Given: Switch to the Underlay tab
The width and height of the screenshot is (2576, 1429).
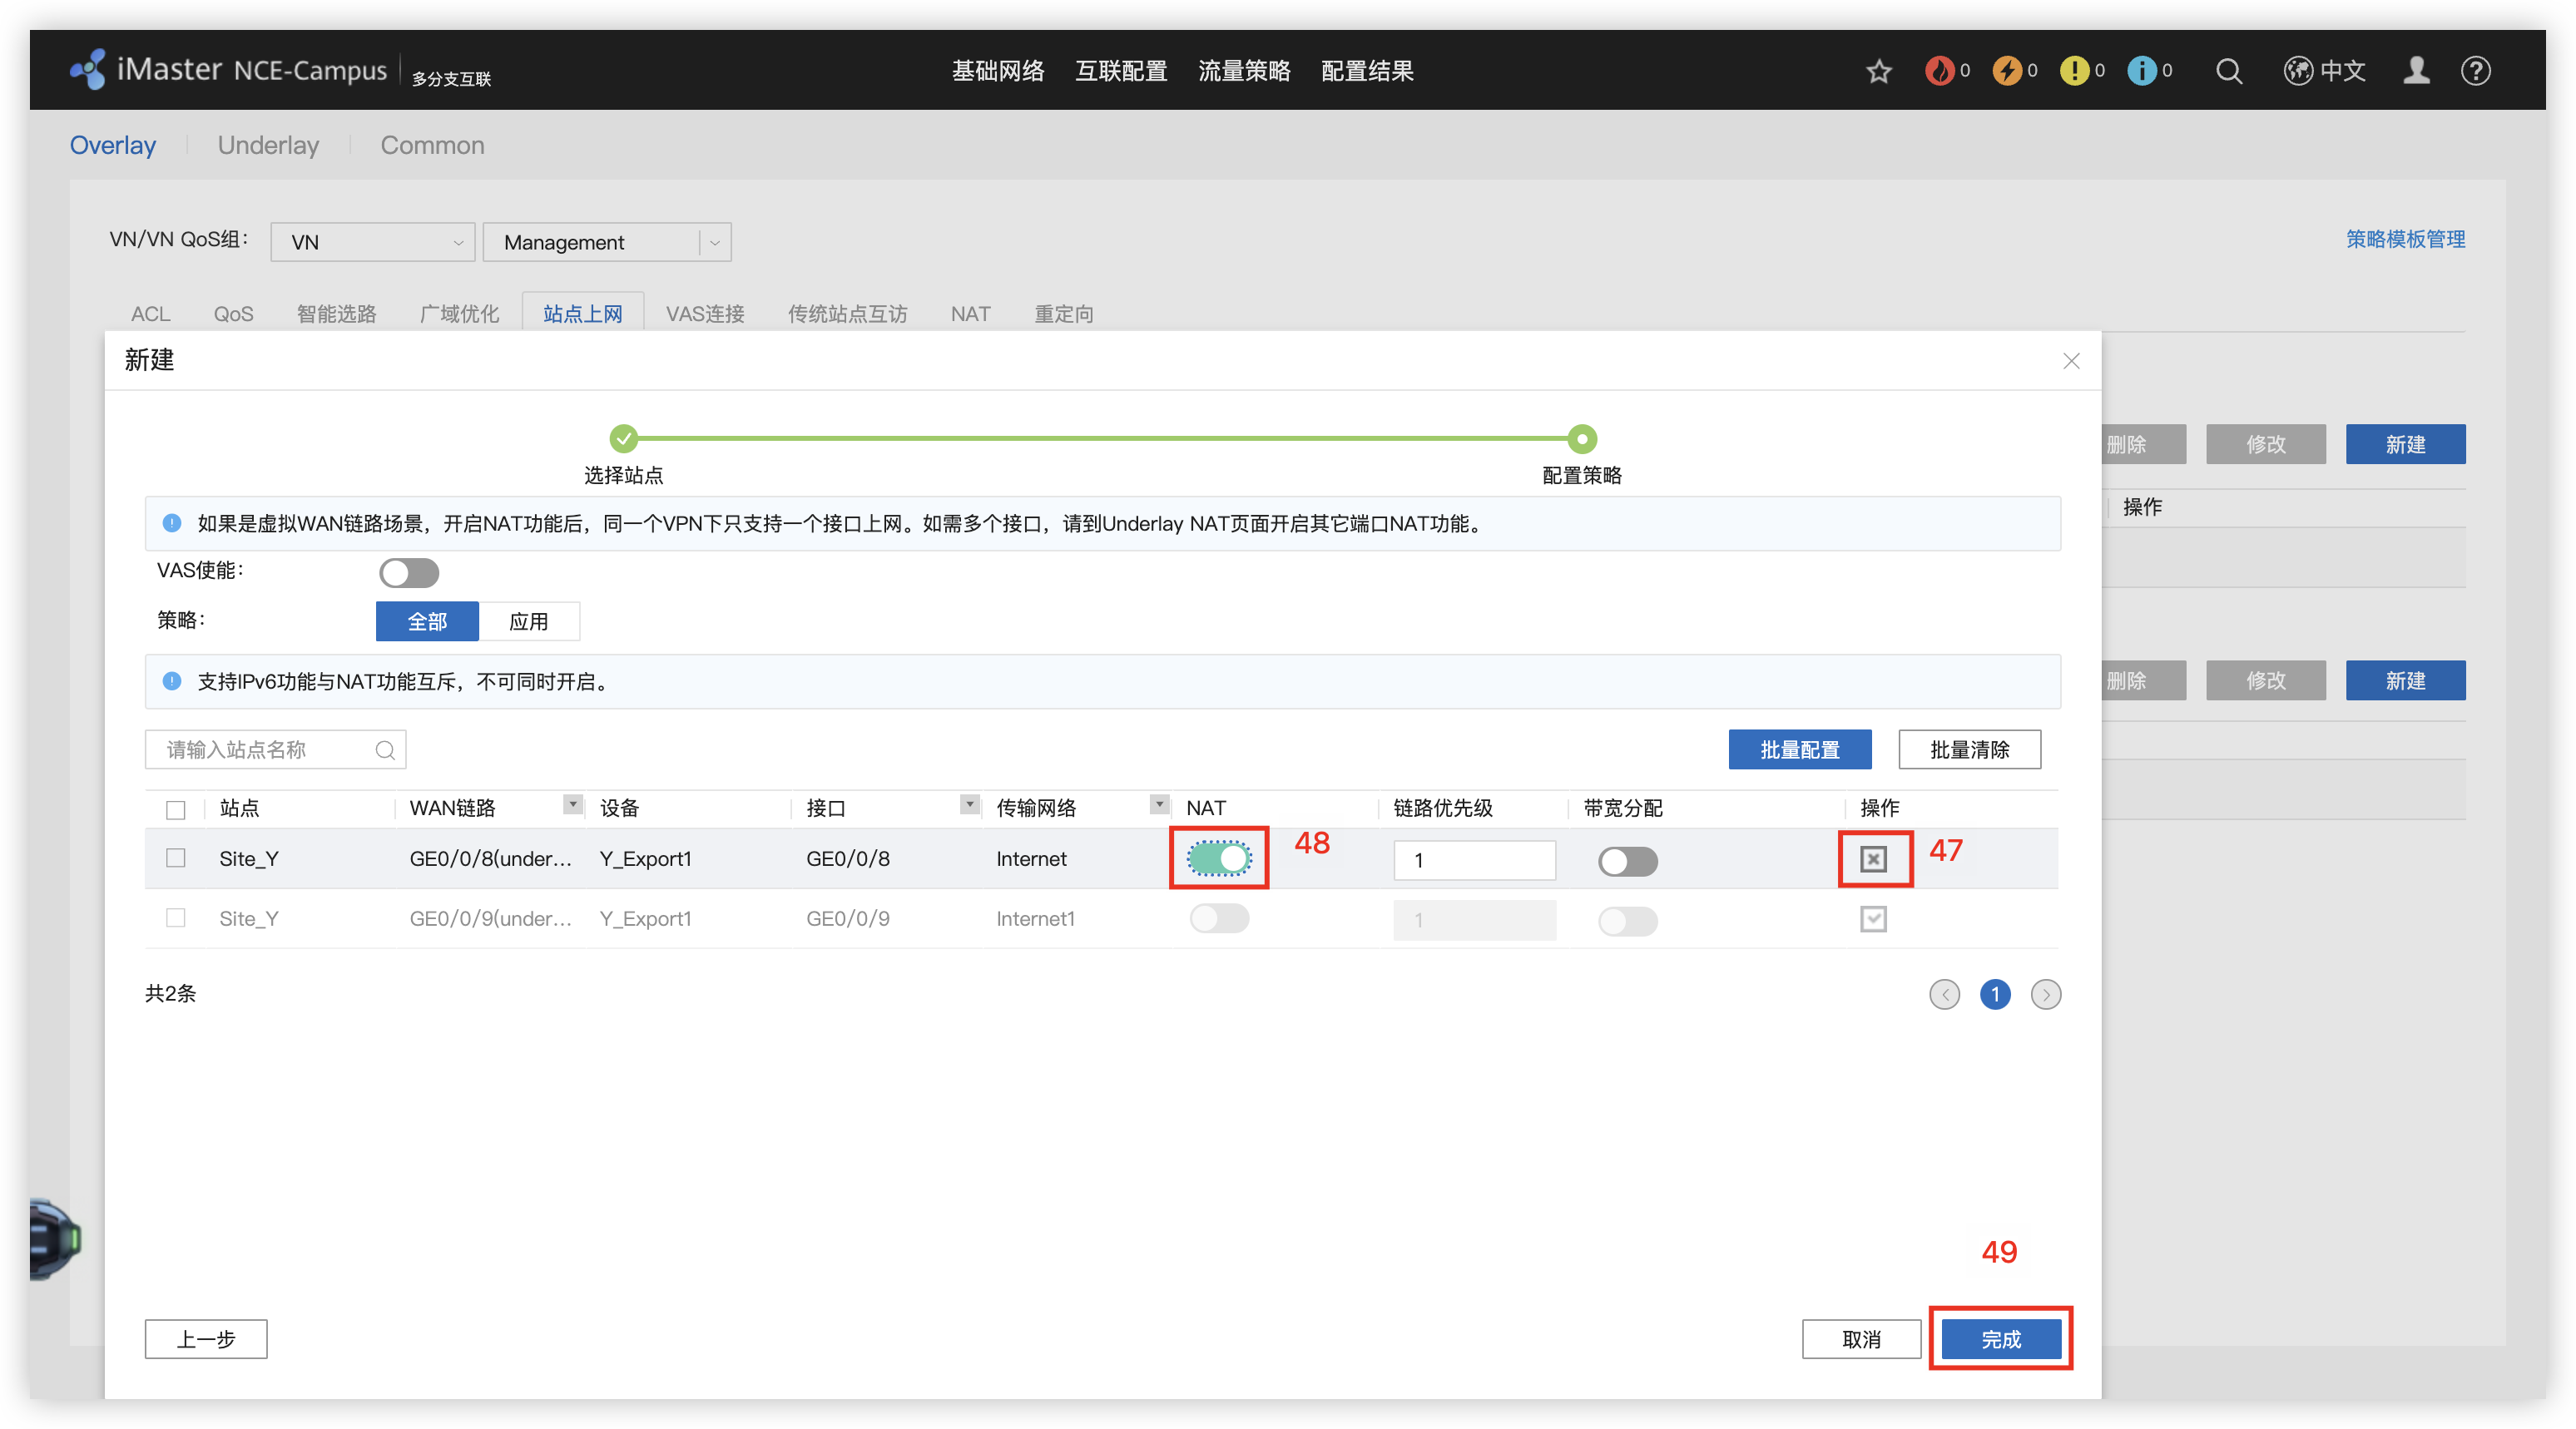Looking at the screenshot, I should [268, 145].
